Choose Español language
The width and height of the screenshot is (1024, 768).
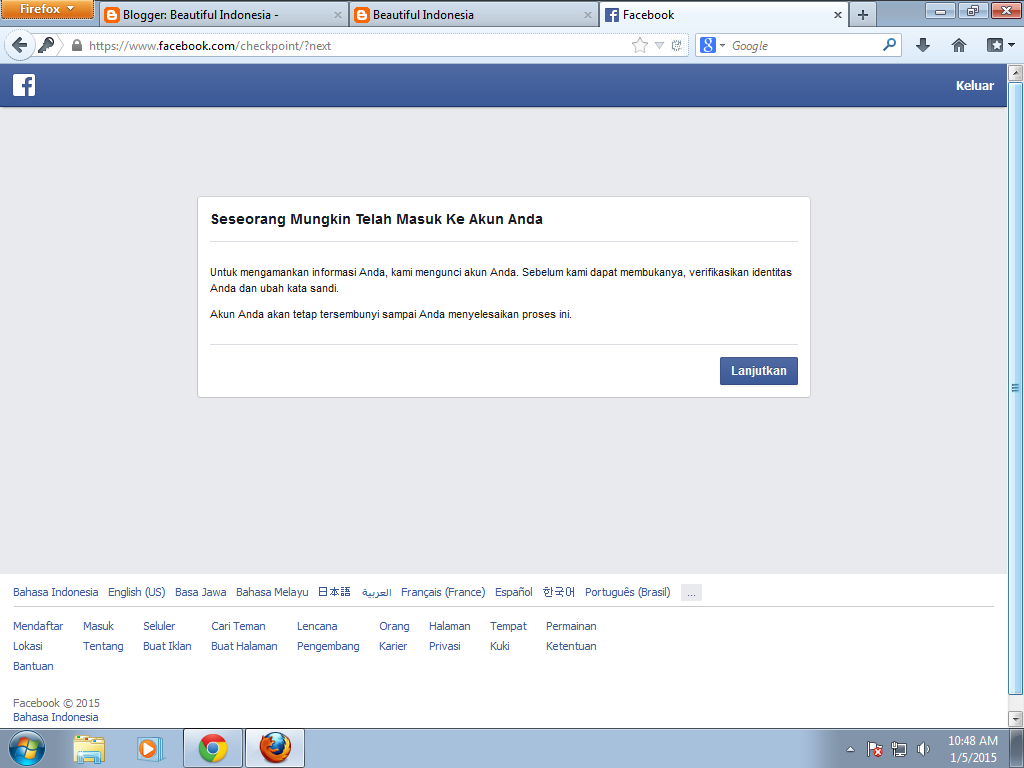pos(514,592)
